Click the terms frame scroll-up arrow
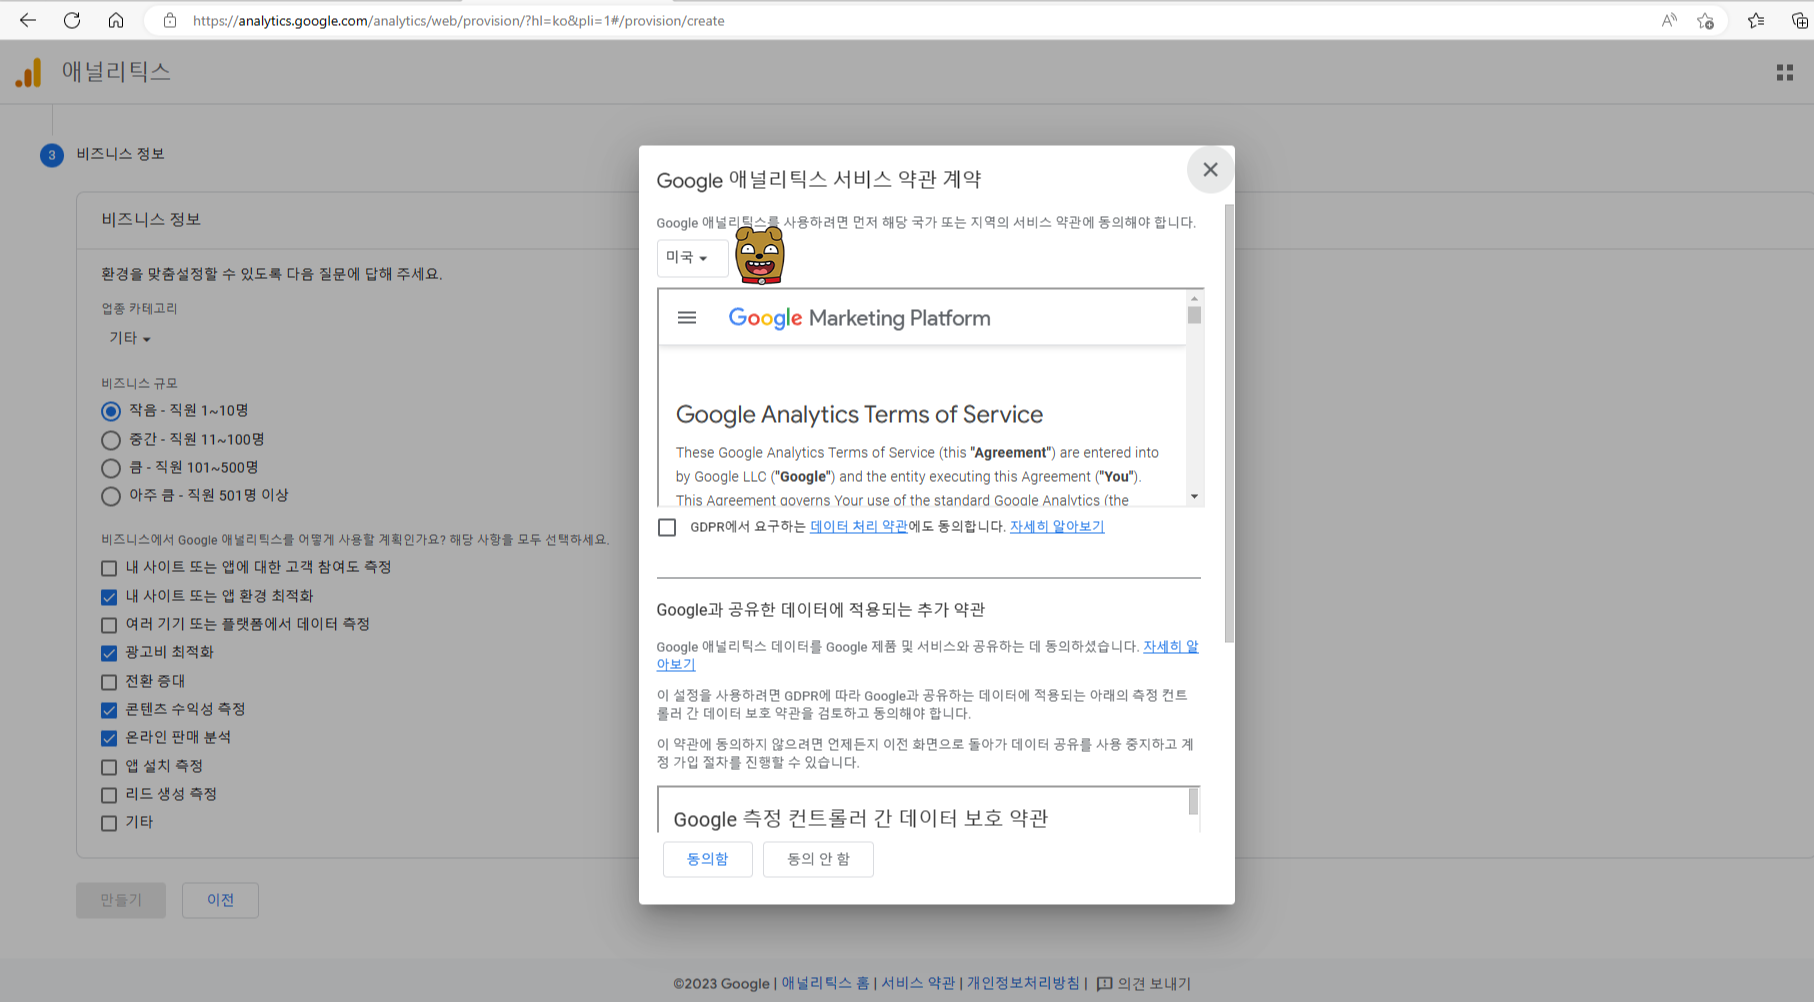The image size is (1814, 1002). [x=1194, y=298]
